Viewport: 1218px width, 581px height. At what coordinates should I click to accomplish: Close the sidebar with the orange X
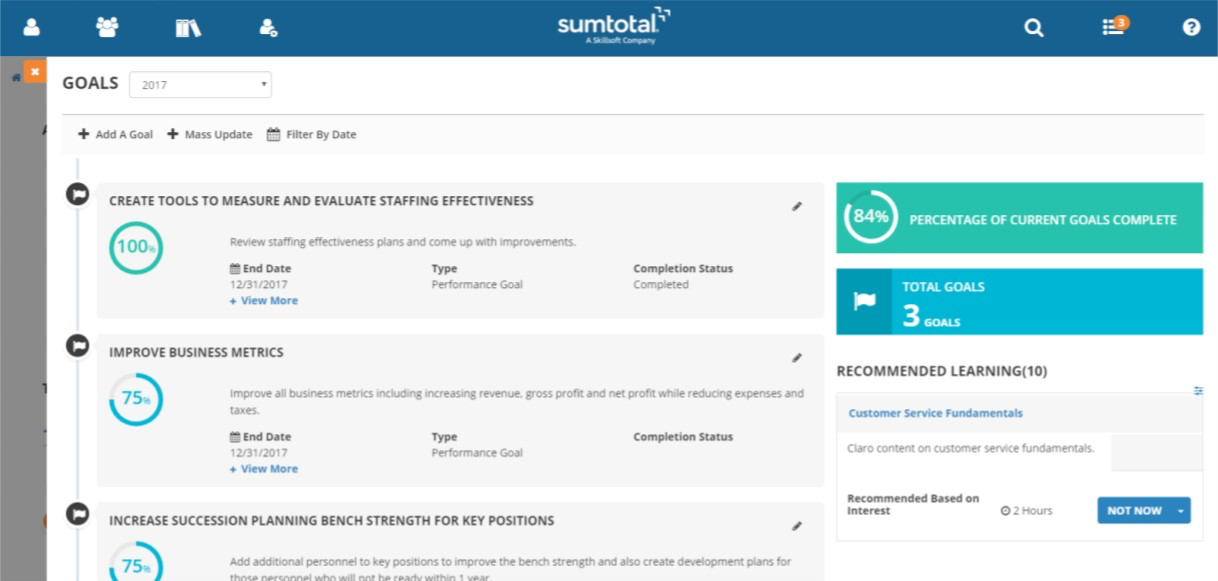pyautogui.click(x=33, y=71)
